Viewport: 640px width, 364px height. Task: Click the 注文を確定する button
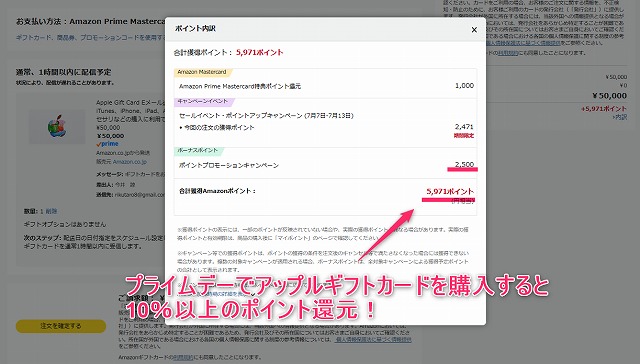tap(61, 326)
